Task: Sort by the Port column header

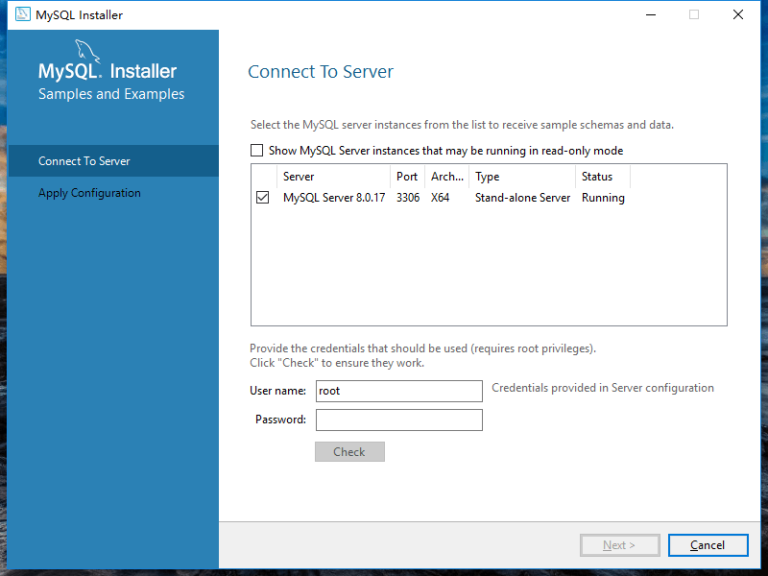Action: 408,176
